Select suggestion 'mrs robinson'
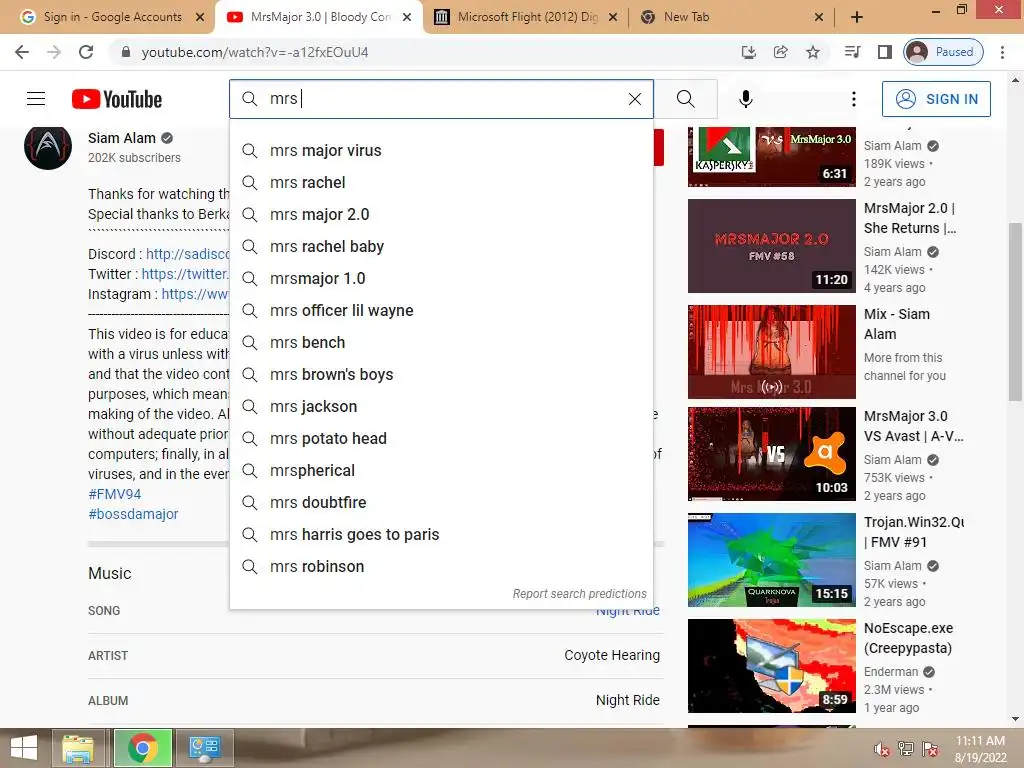The height and width of the screenshot is (768, 1024). [441, 566]
